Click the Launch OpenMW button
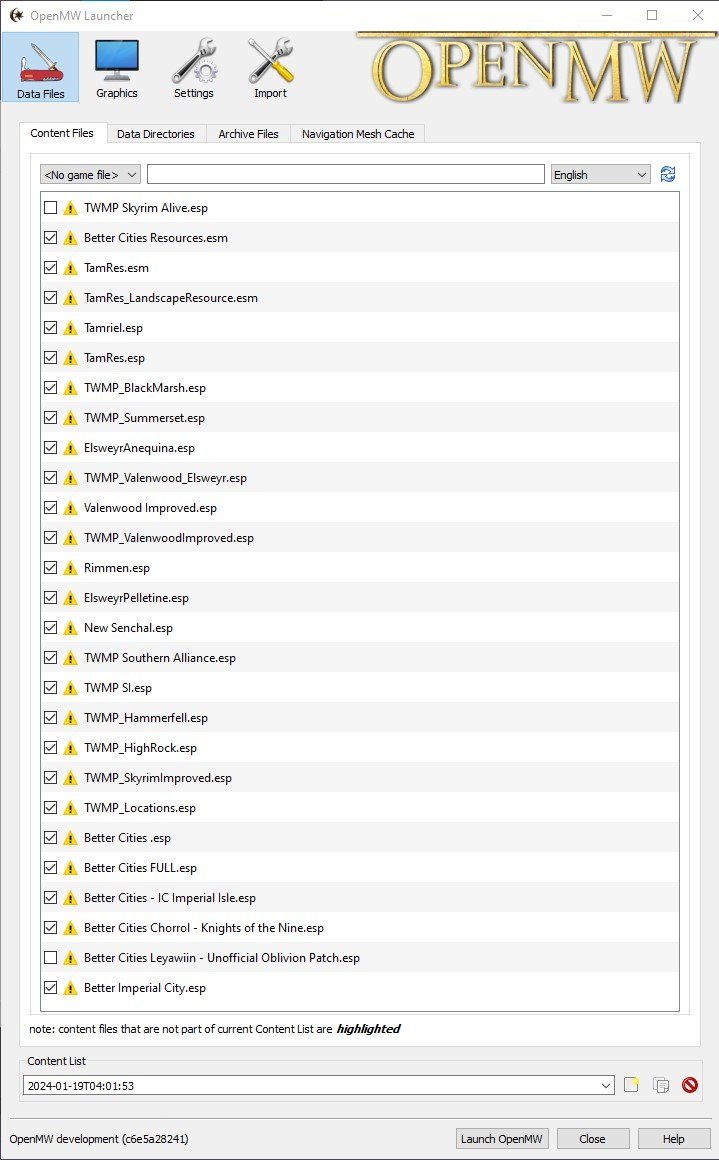 pos(502,1139)
